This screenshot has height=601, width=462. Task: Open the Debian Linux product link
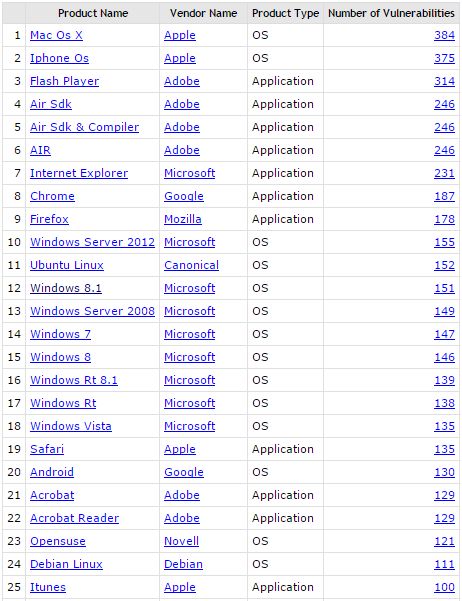(66, 564)
